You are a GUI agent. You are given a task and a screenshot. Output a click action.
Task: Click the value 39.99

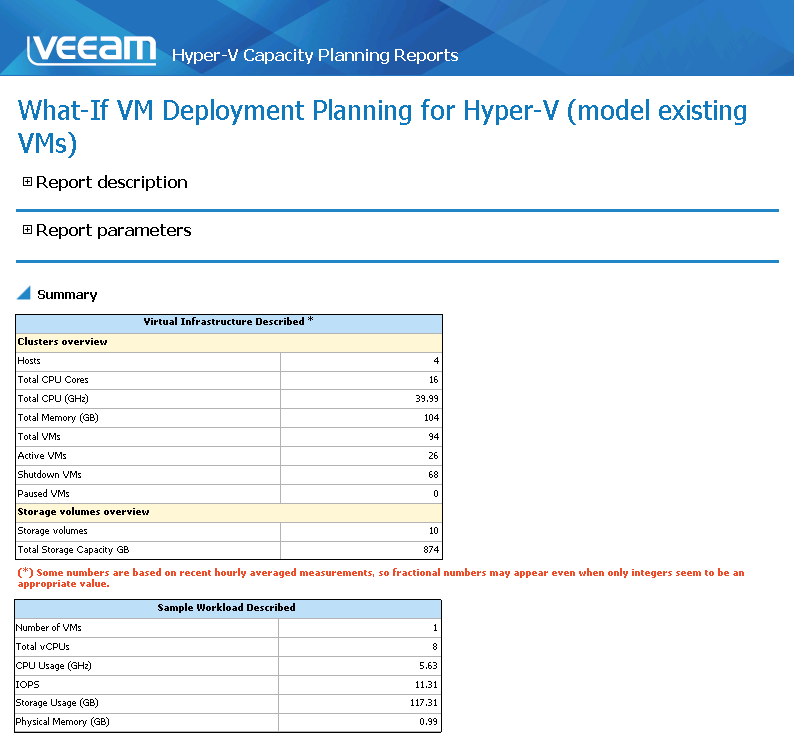point(427,399)
